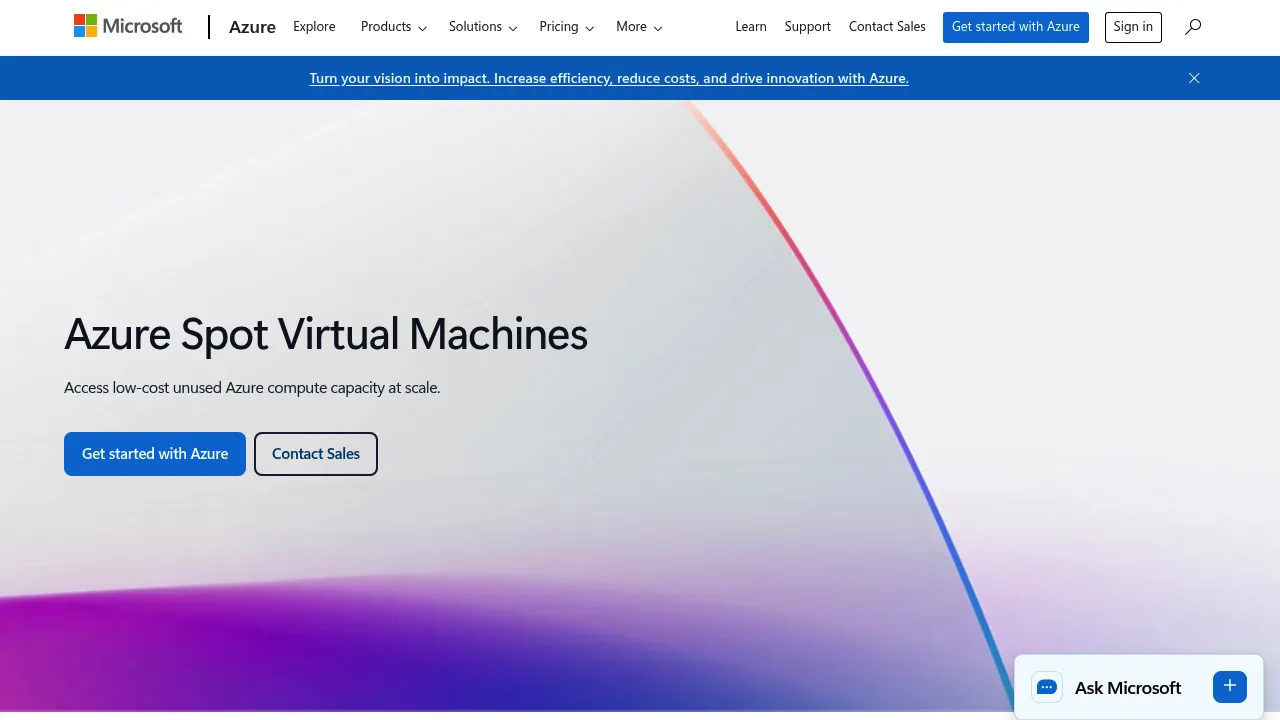Open the Products dropdown menu
Viewport: 1280px width, 720px height.
tap(394, 27)
